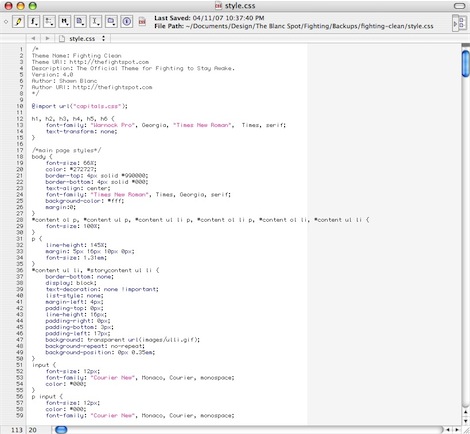470x434 pixels.
Task: Click the 'display: block;' line
Action: click(x=71, y=283)
